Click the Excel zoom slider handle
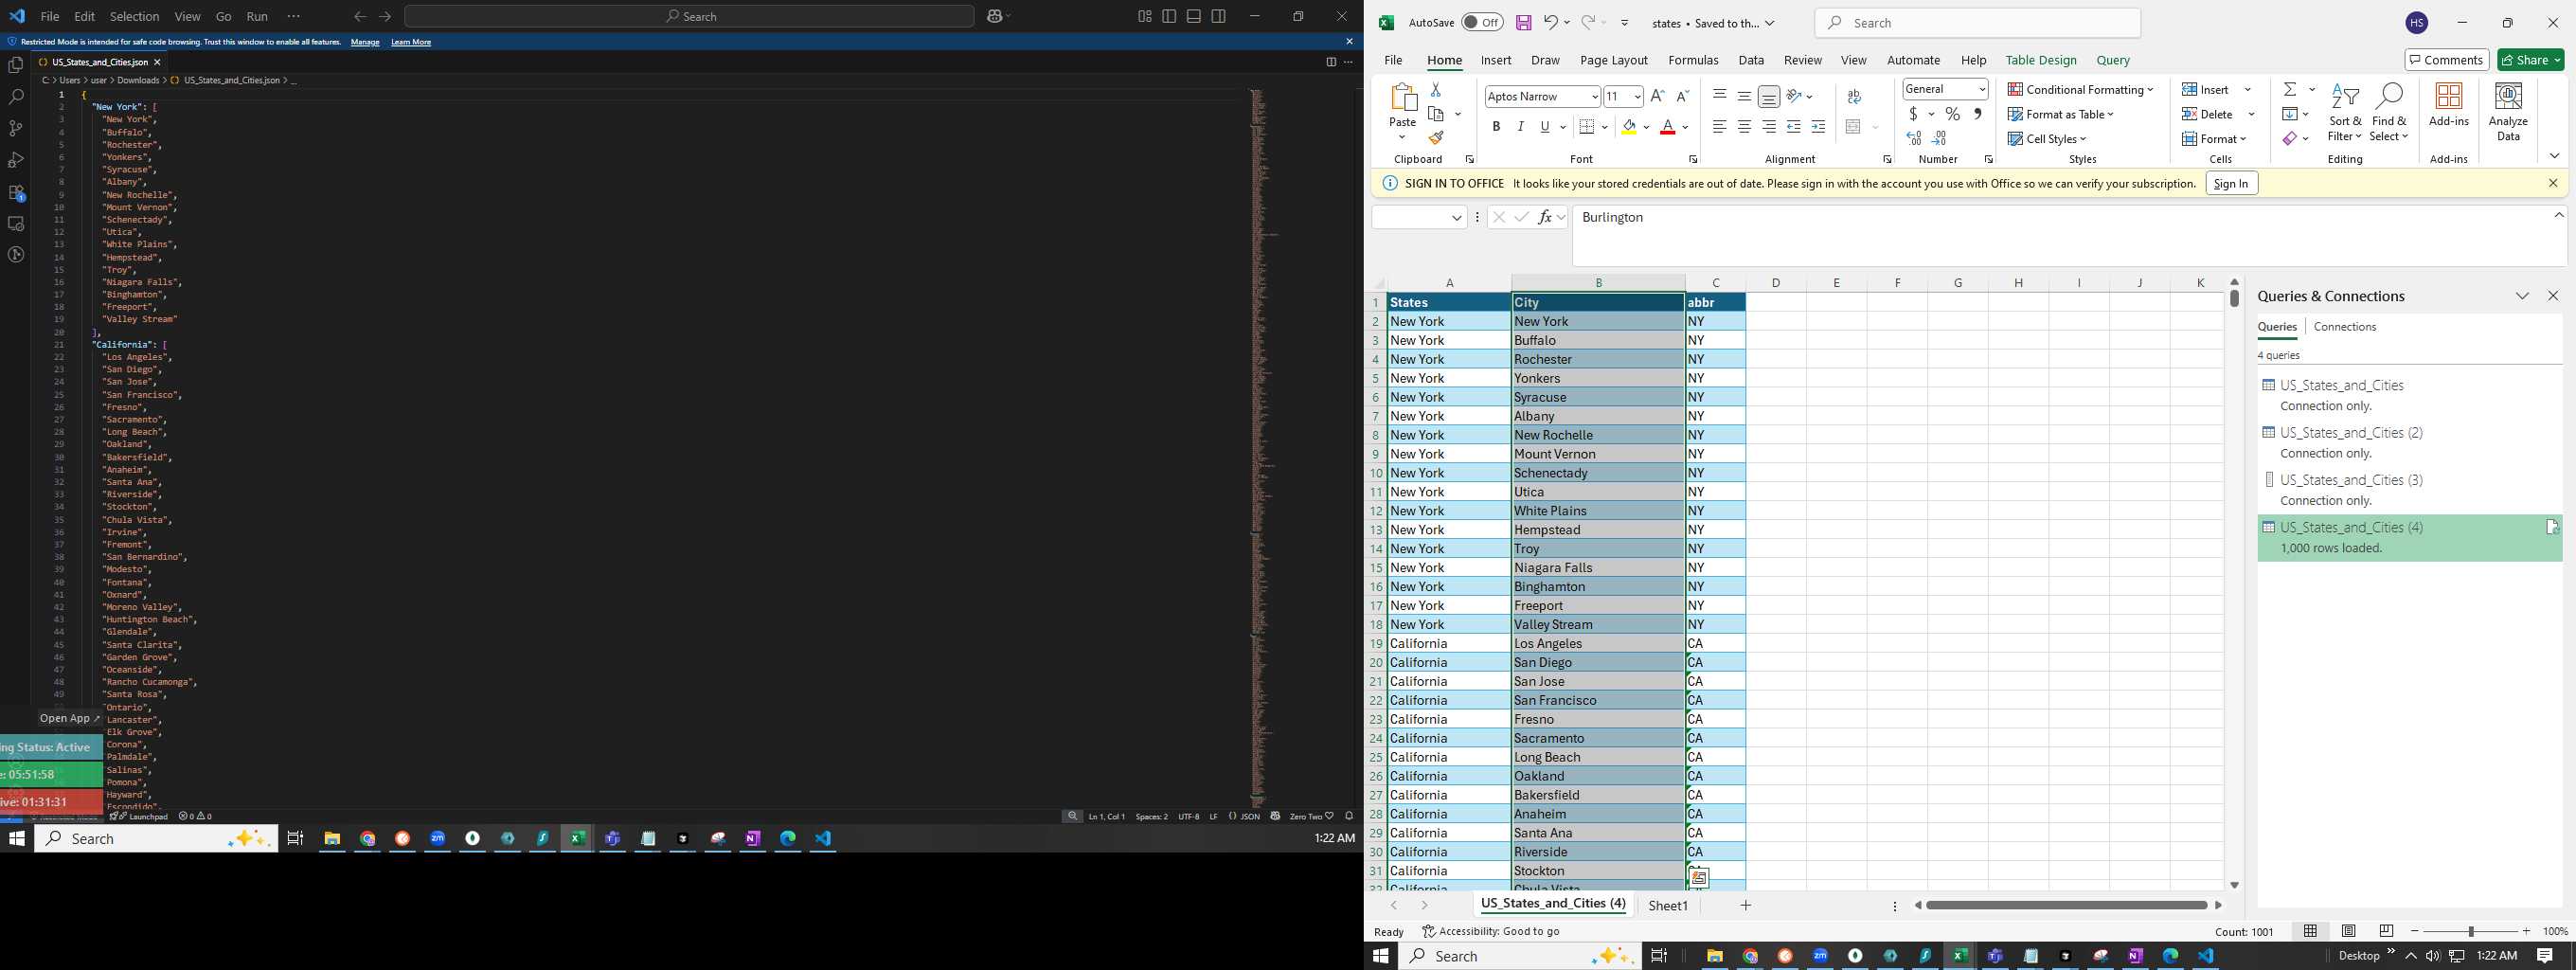This screenshot has height=970, width=2576. tap(2471, 931)
